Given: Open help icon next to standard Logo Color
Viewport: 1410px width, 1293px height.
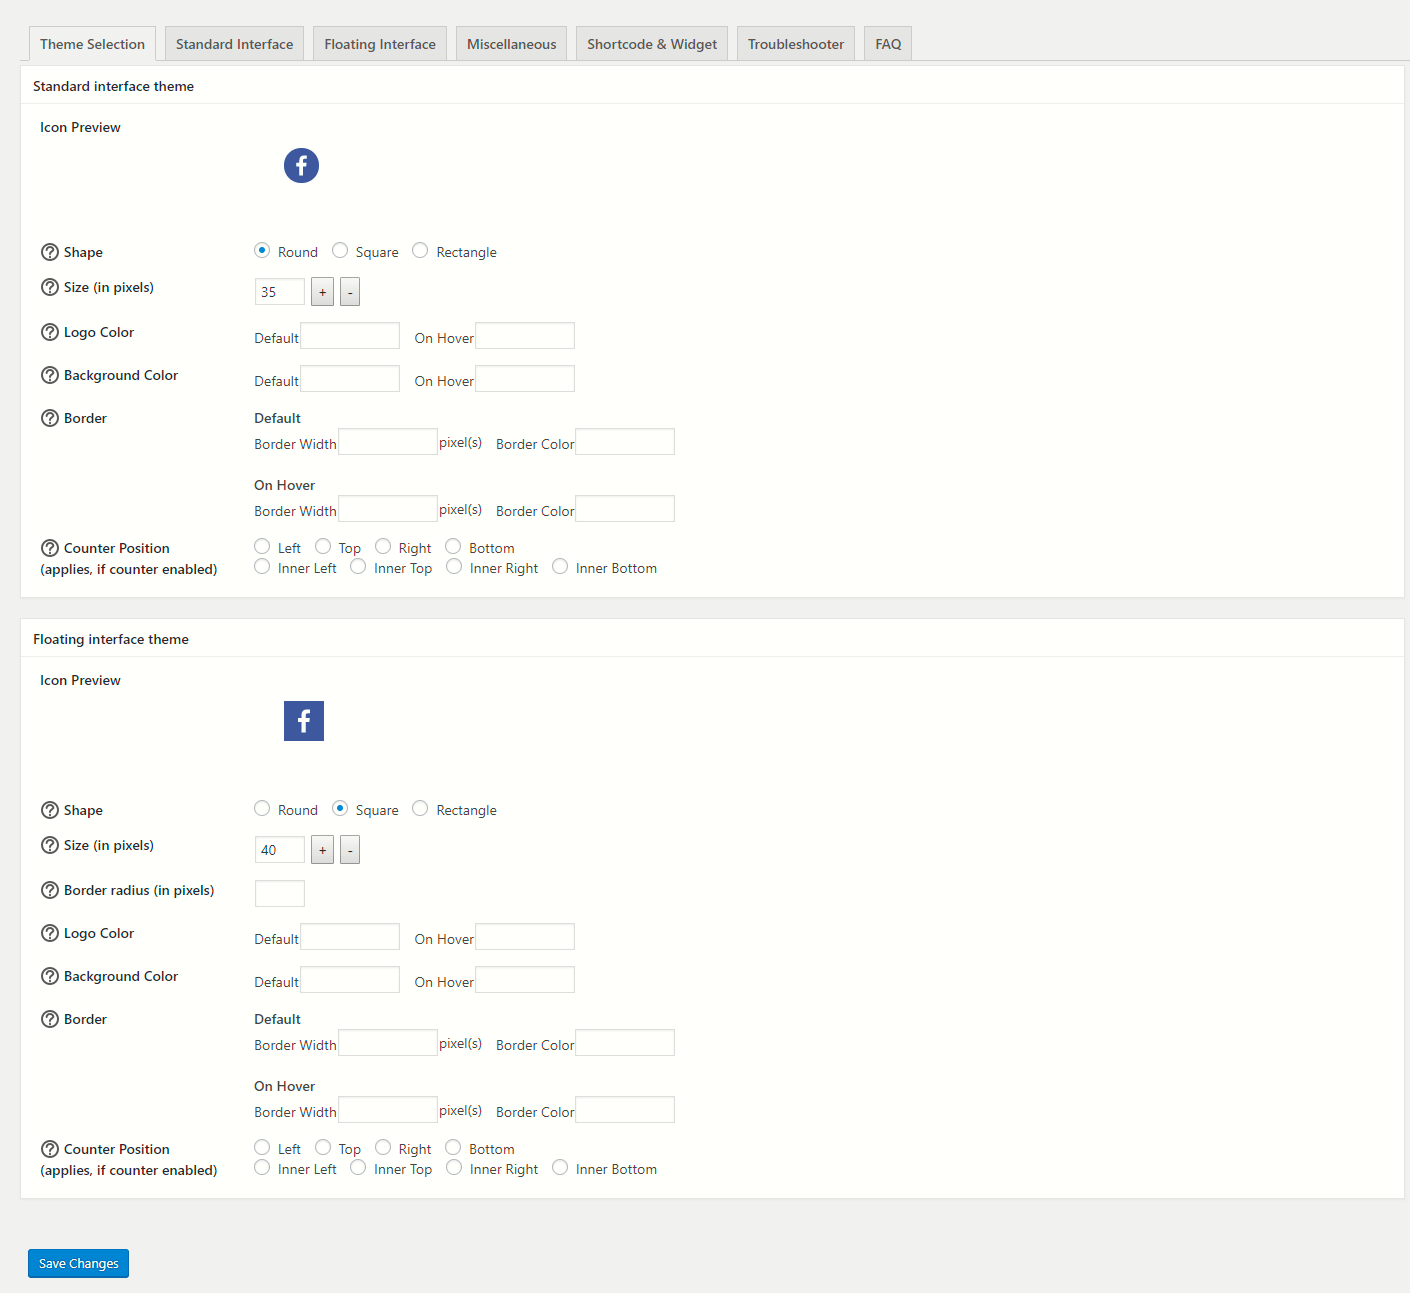Looking at the screenshot, I should point(50,332).
